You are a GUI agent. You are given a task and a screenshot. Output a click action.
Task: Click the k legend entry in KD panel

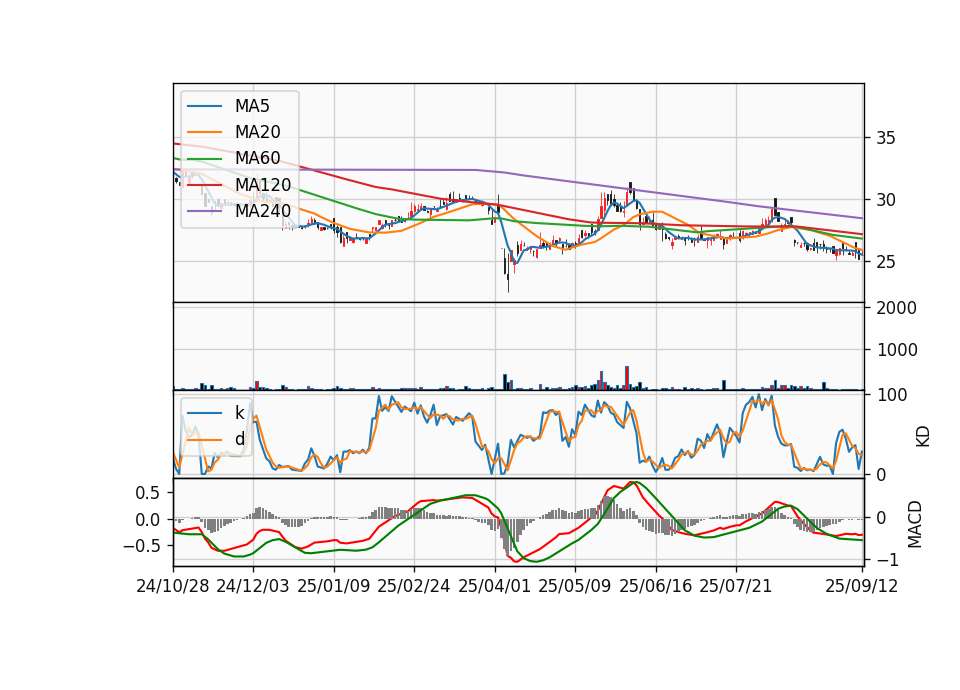[239, 413]
